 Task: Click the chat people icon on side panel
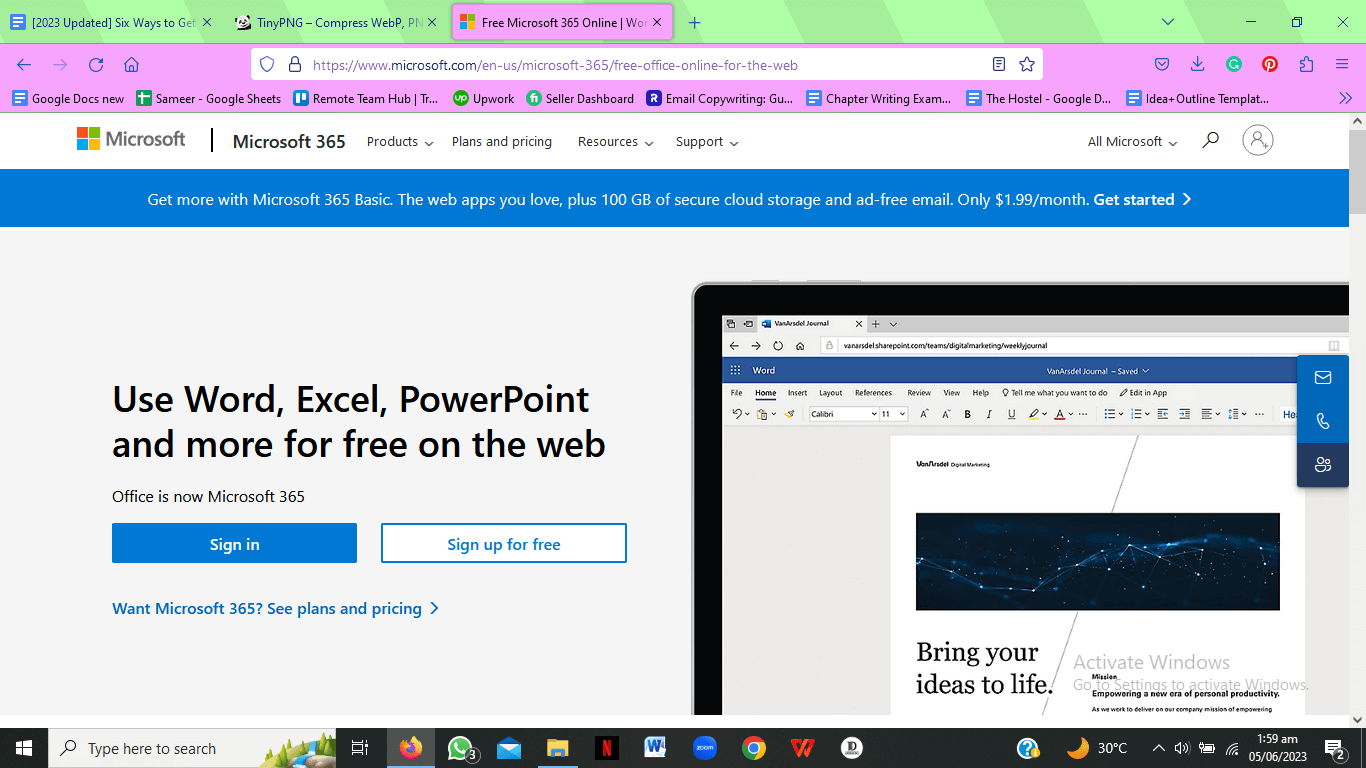tap(1323, 465)
